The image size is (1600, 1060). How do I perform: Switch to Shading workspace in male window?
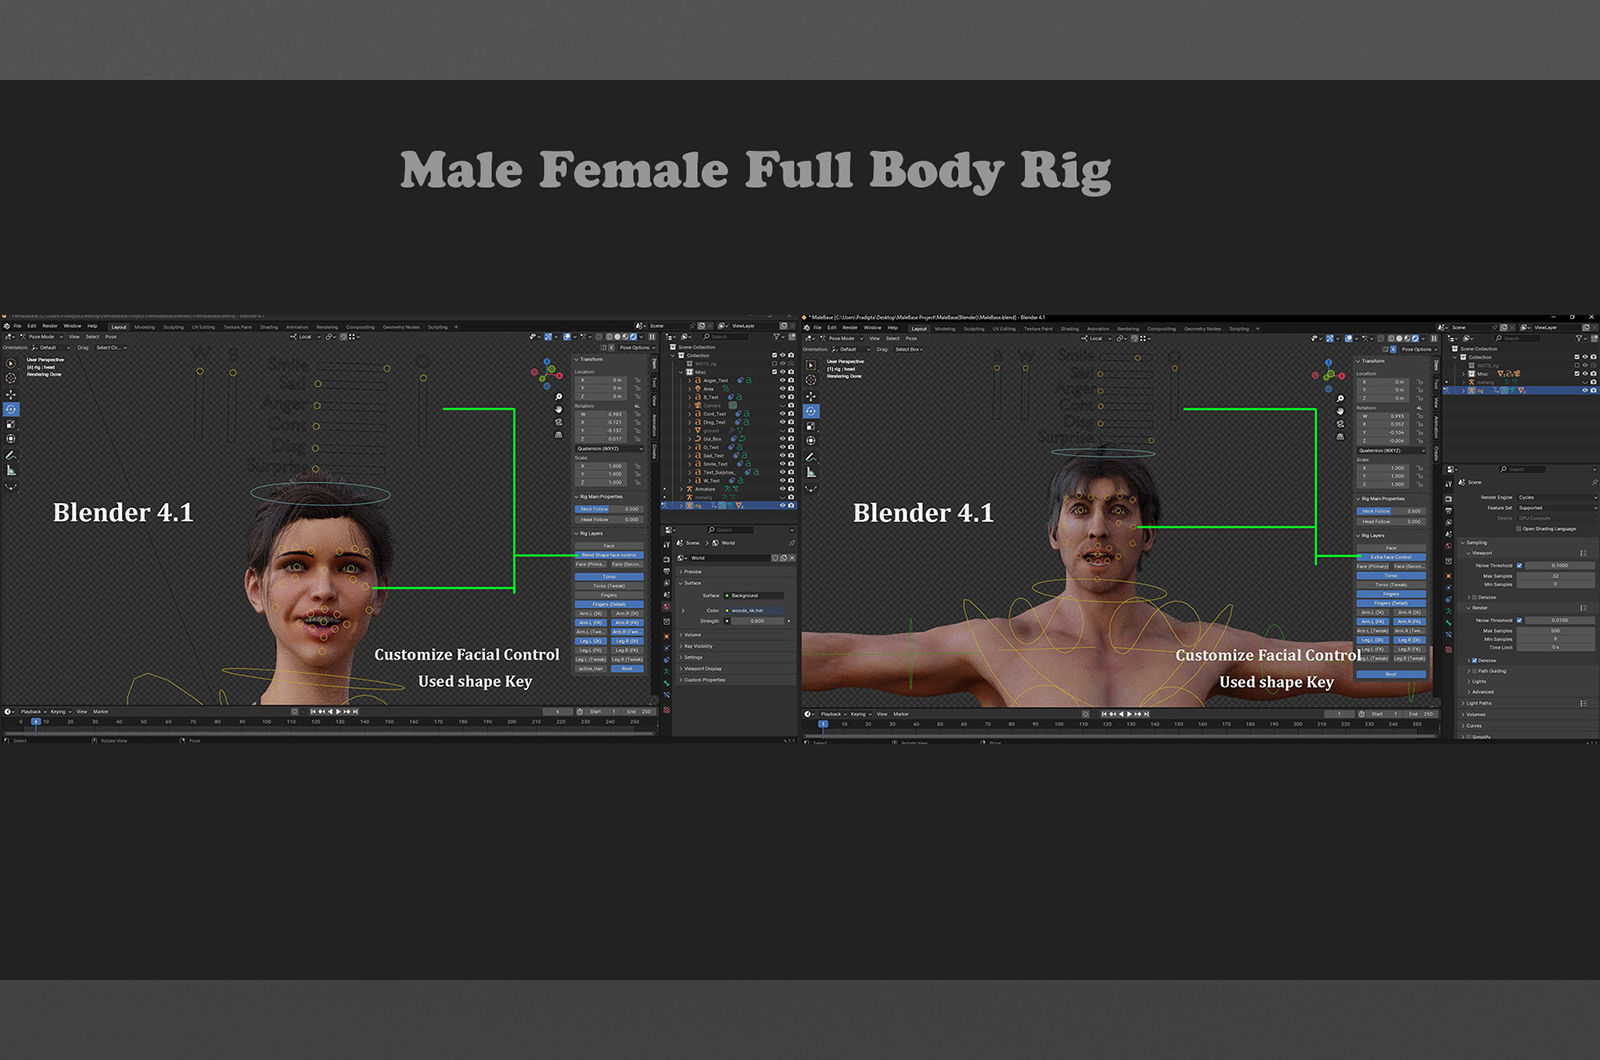(x=1069, y=329)
